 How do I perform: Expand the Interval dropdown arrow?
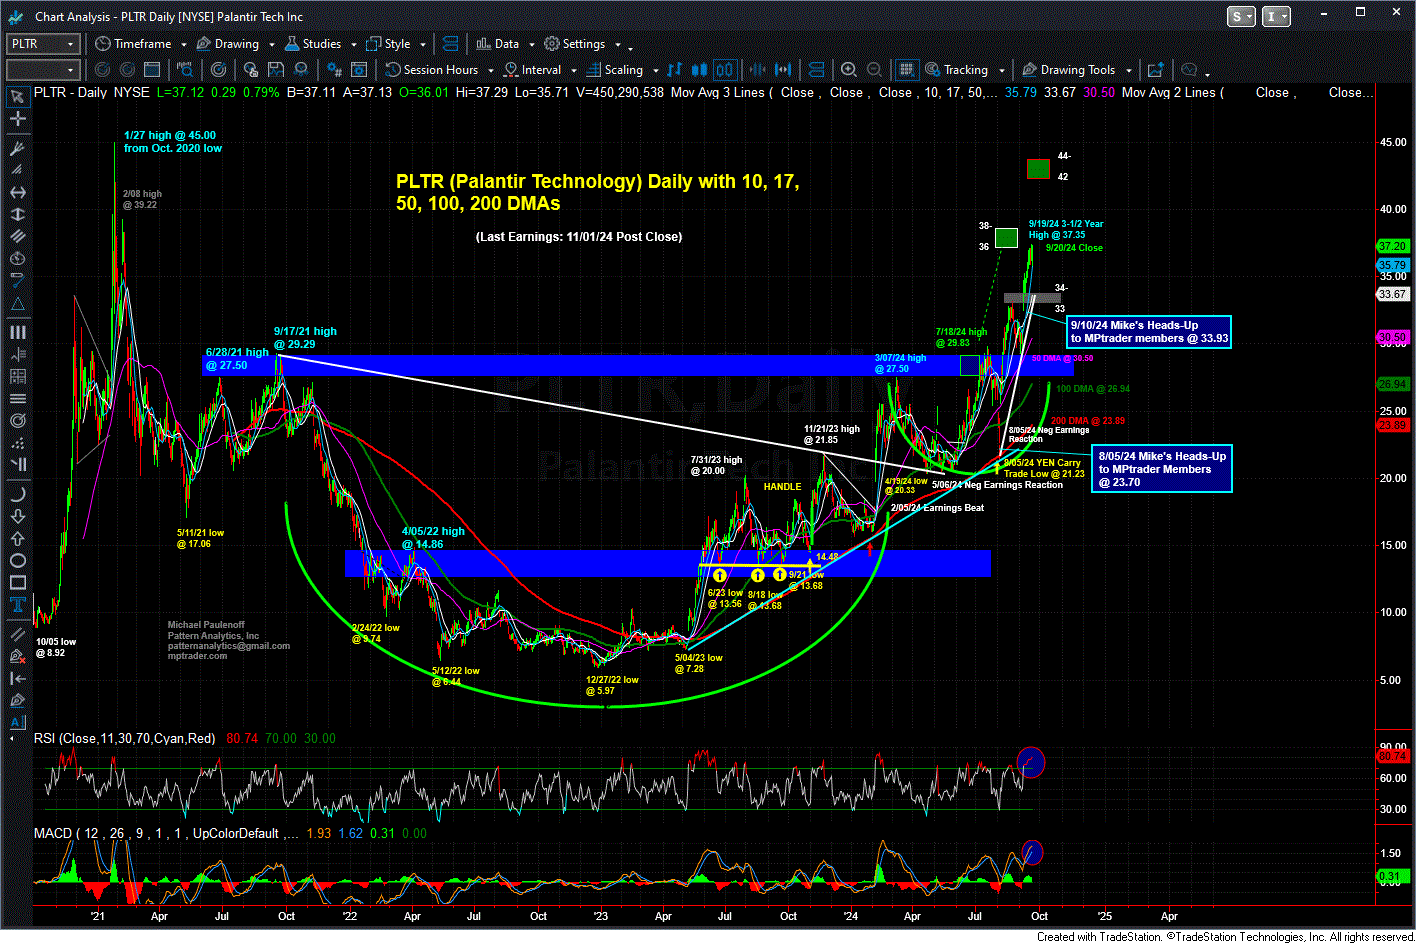(573, 71)
